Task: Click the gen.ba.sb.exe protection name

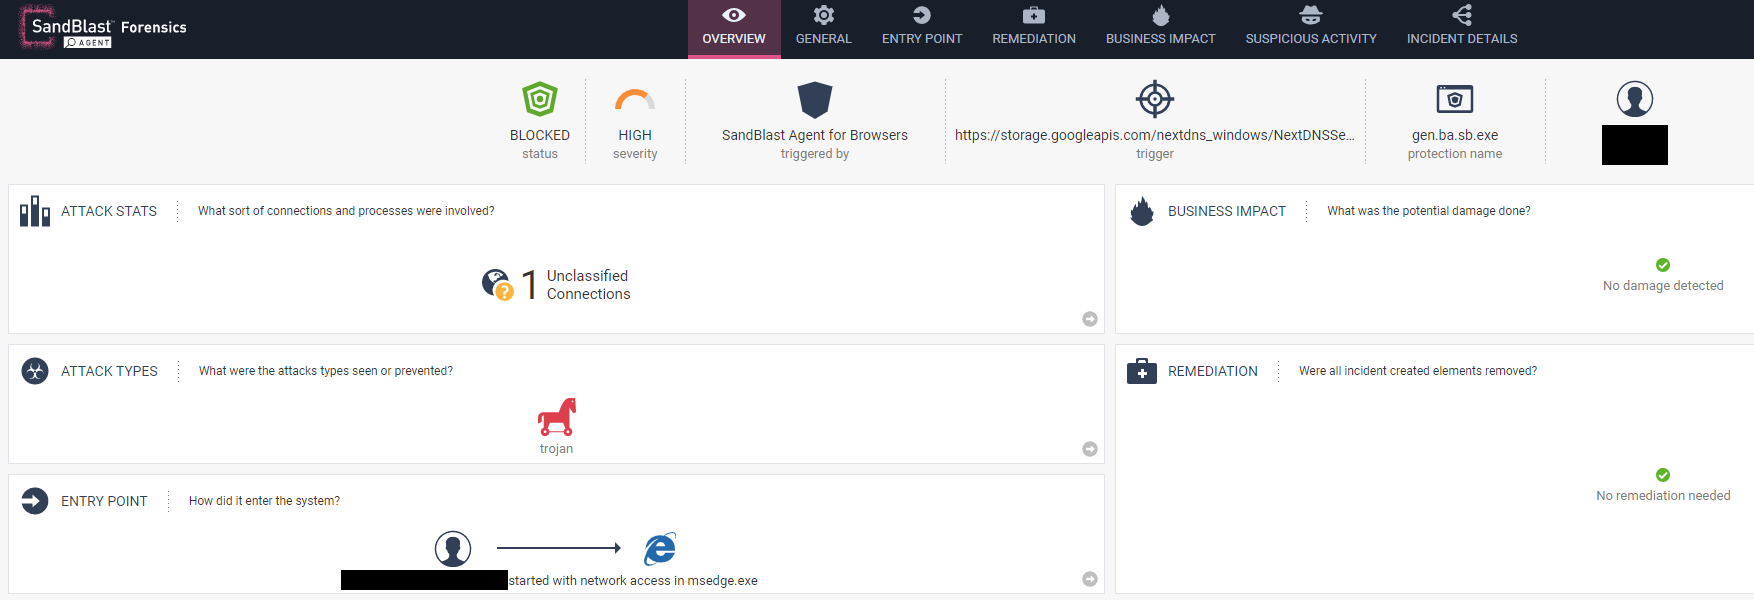Action: tap(1455, 135)
